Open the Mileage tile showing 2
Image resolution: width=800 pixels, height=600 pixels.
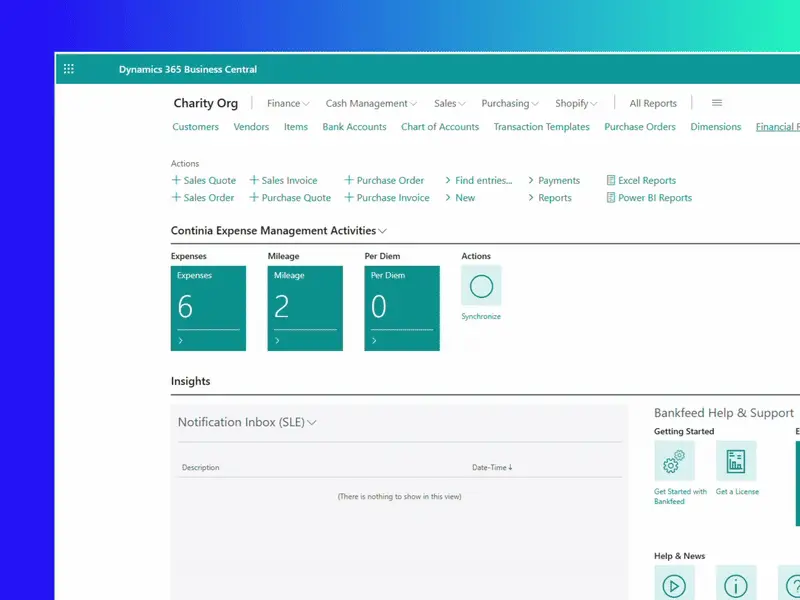pos(305,308)
